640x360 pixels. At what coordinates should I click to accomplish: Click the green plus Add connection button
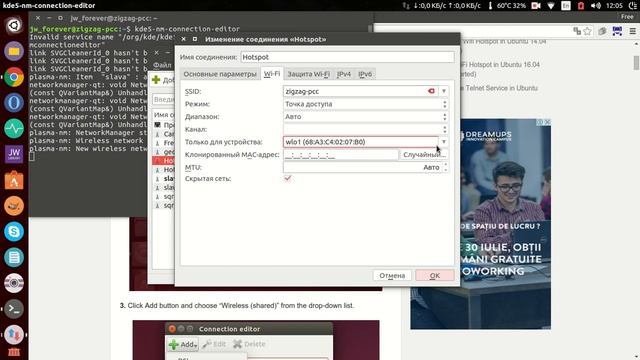(x=162, y=80)
